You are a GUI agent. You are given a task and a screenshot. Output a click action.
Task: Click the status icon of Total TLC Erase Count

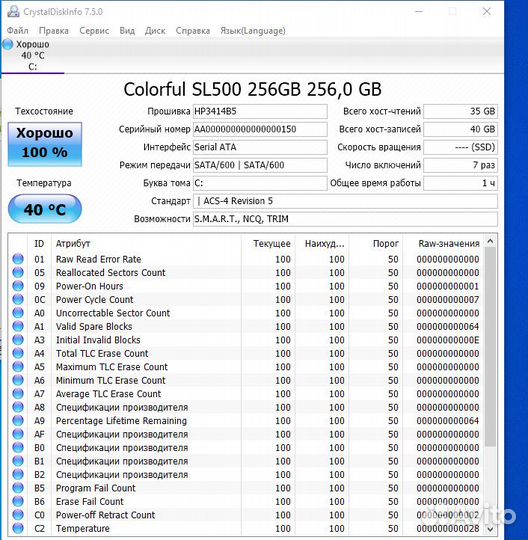[18, 353]
